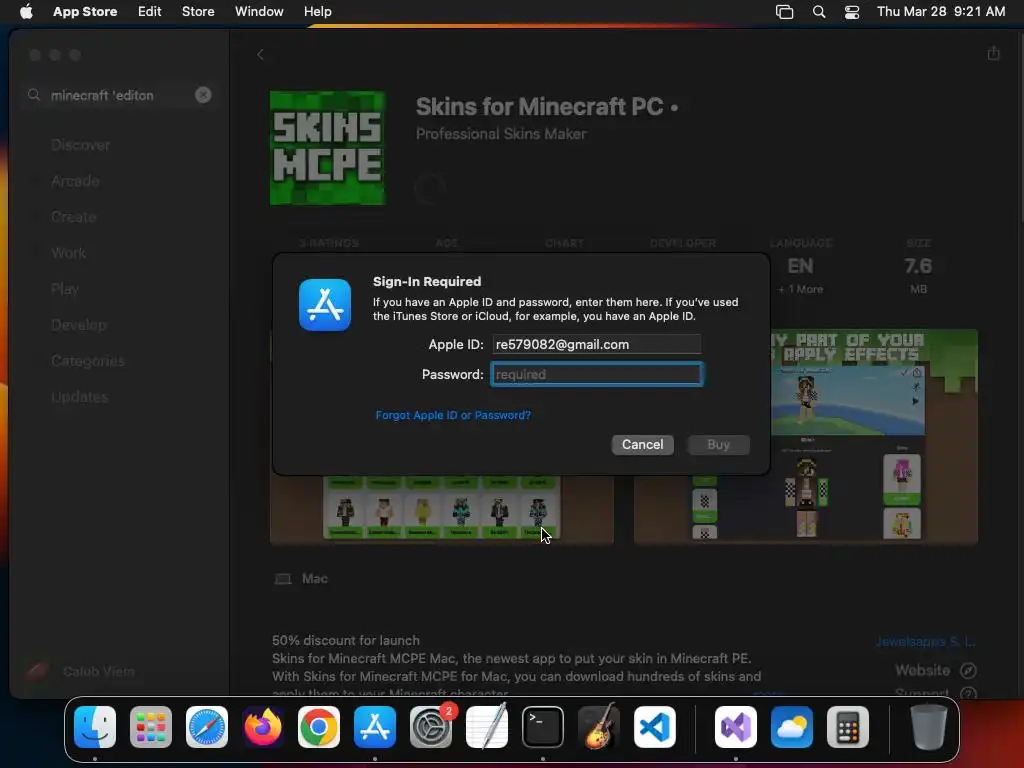Open Finder from the dock
The width and height of the screenshot is (1024, 768).
click(x=95, y=727)
